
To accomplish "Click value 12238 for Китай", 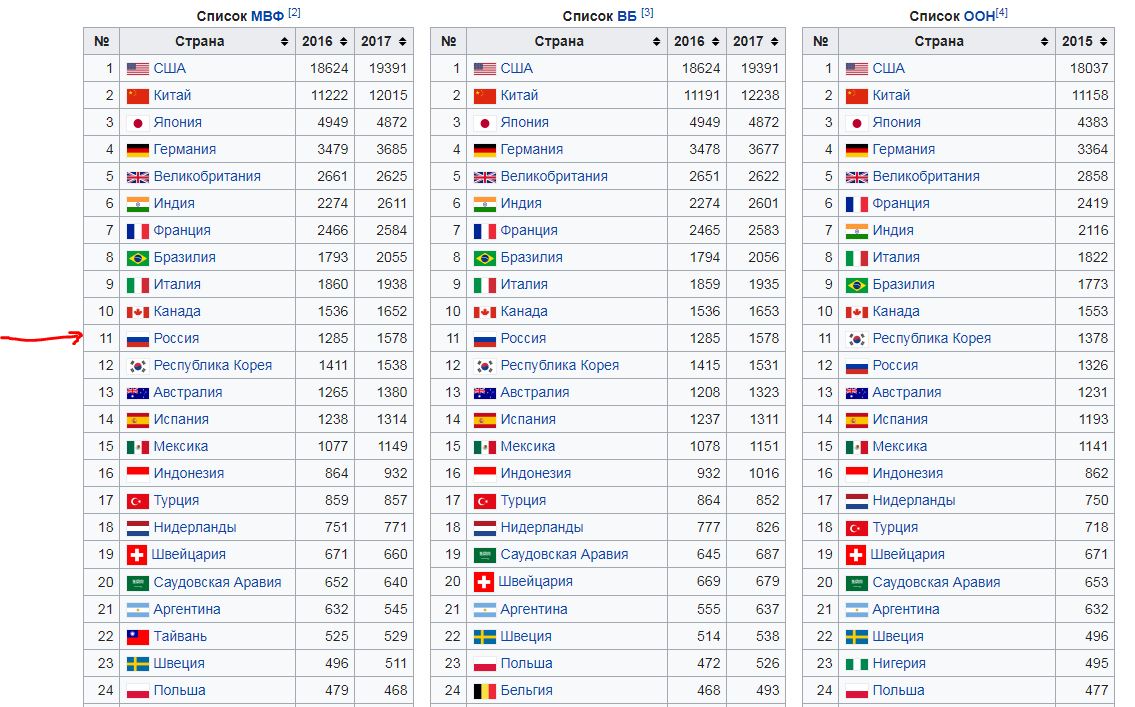I will (759, 96).
